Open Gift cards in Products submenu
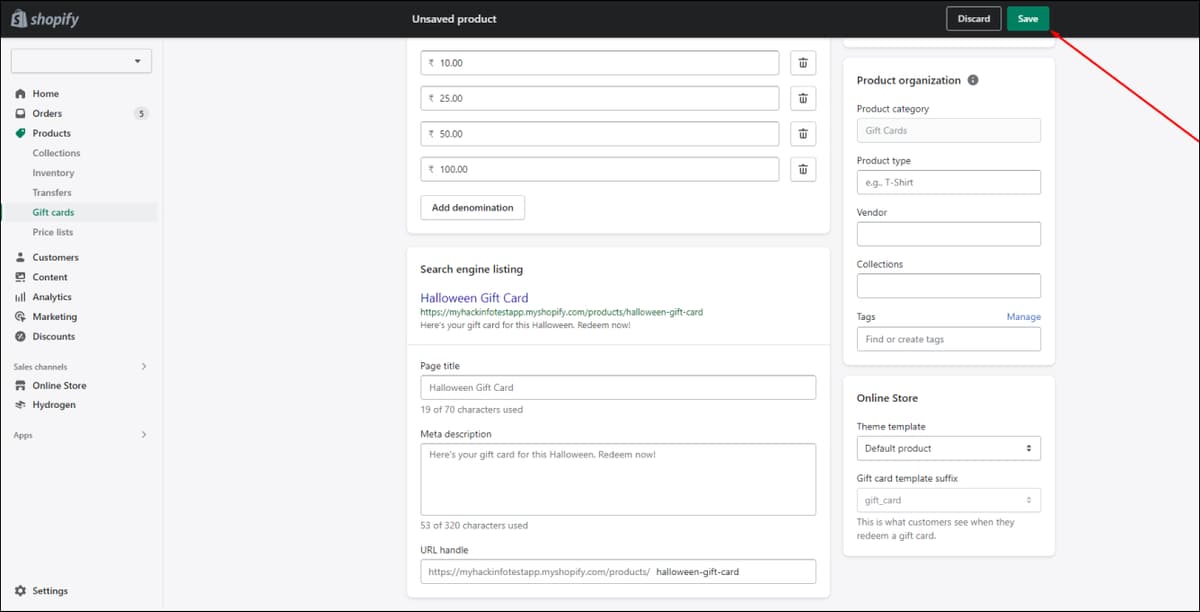Screen dimensions: 1200x612 pos(53,212)
